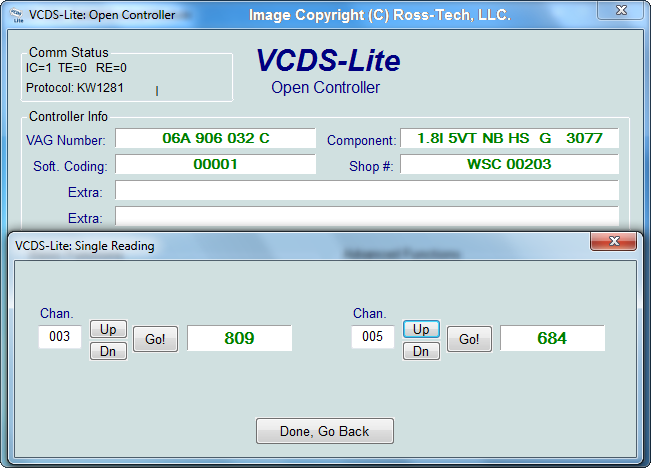Click the Done, Go Back button

[325, 431]
